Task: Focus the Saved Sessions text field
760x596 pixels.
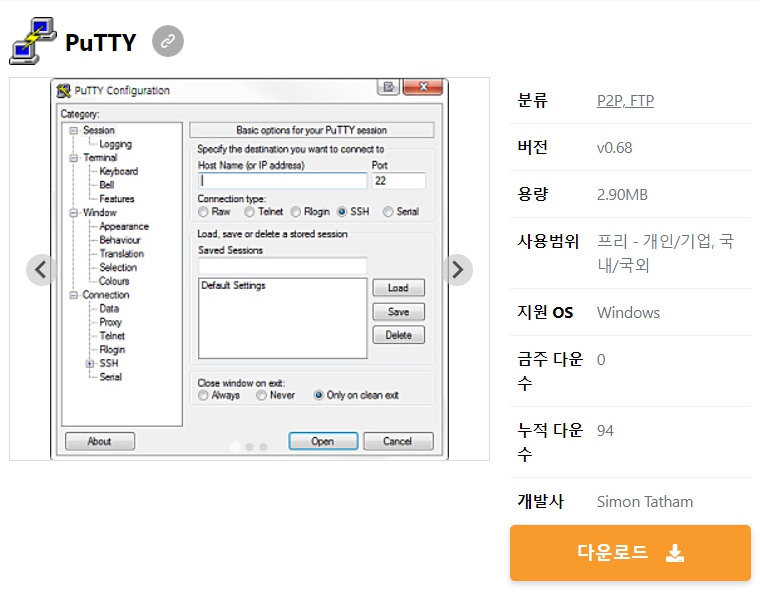Action: tap(283, 266)
